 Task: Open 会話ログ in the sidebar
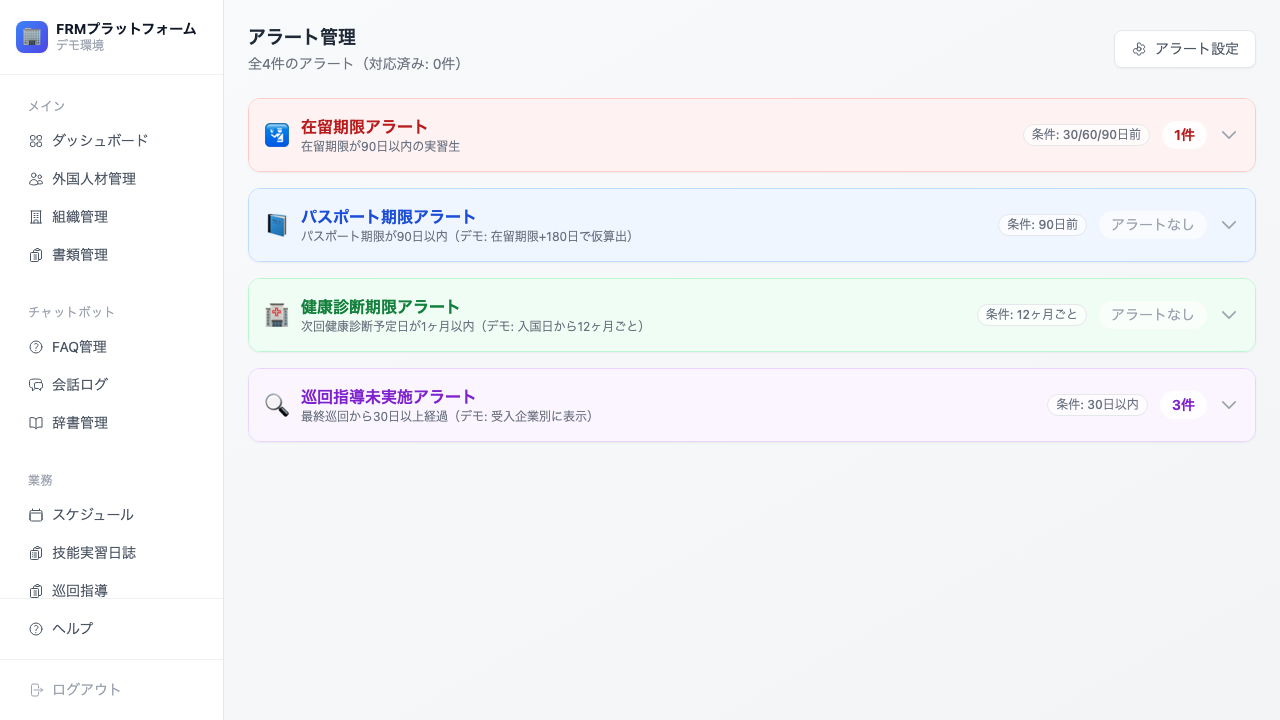(x=112, y=385)
